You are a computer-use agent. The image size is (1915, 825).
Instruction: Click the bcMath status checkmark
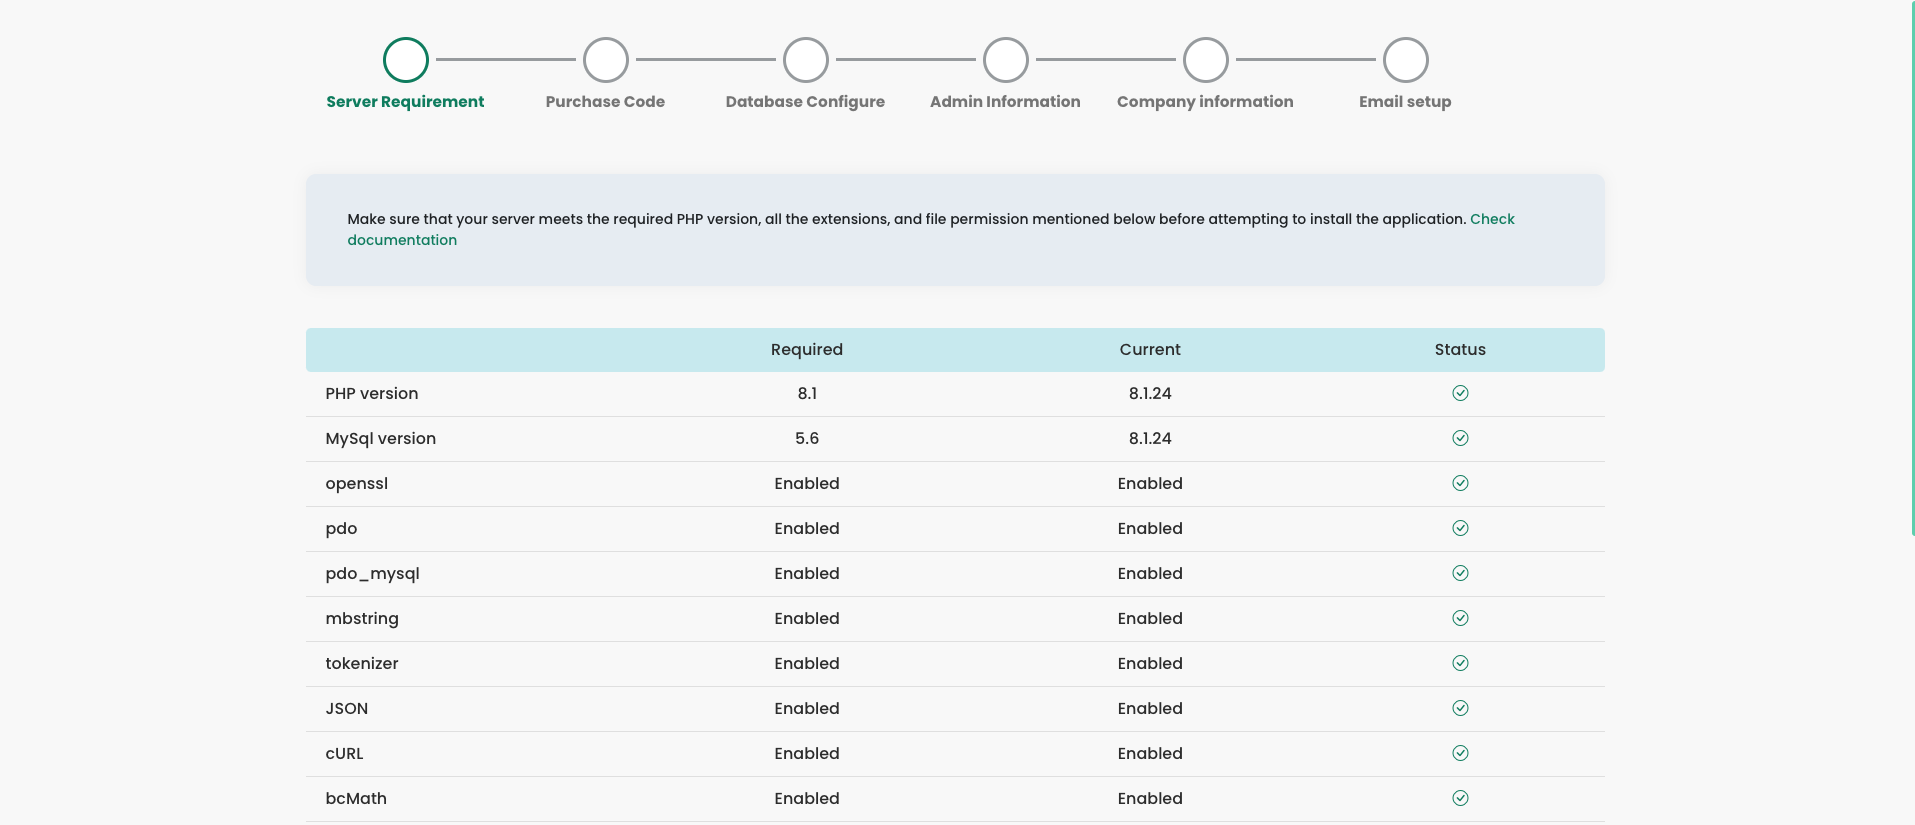point(1460,798)
